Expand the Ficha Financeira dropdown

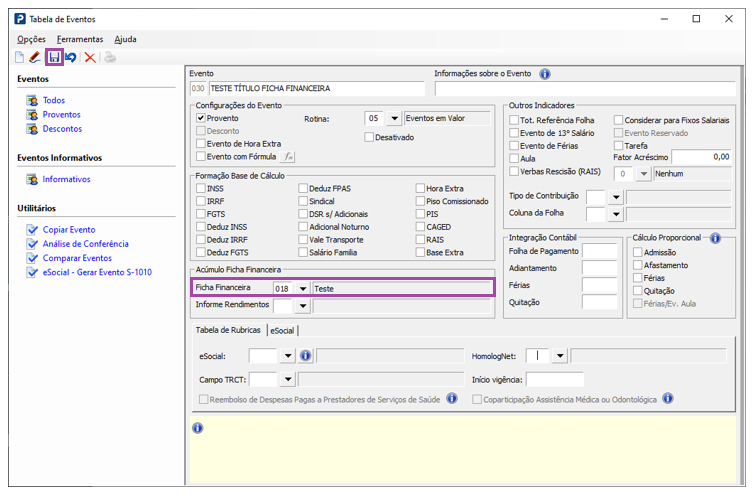click(301, 289)
